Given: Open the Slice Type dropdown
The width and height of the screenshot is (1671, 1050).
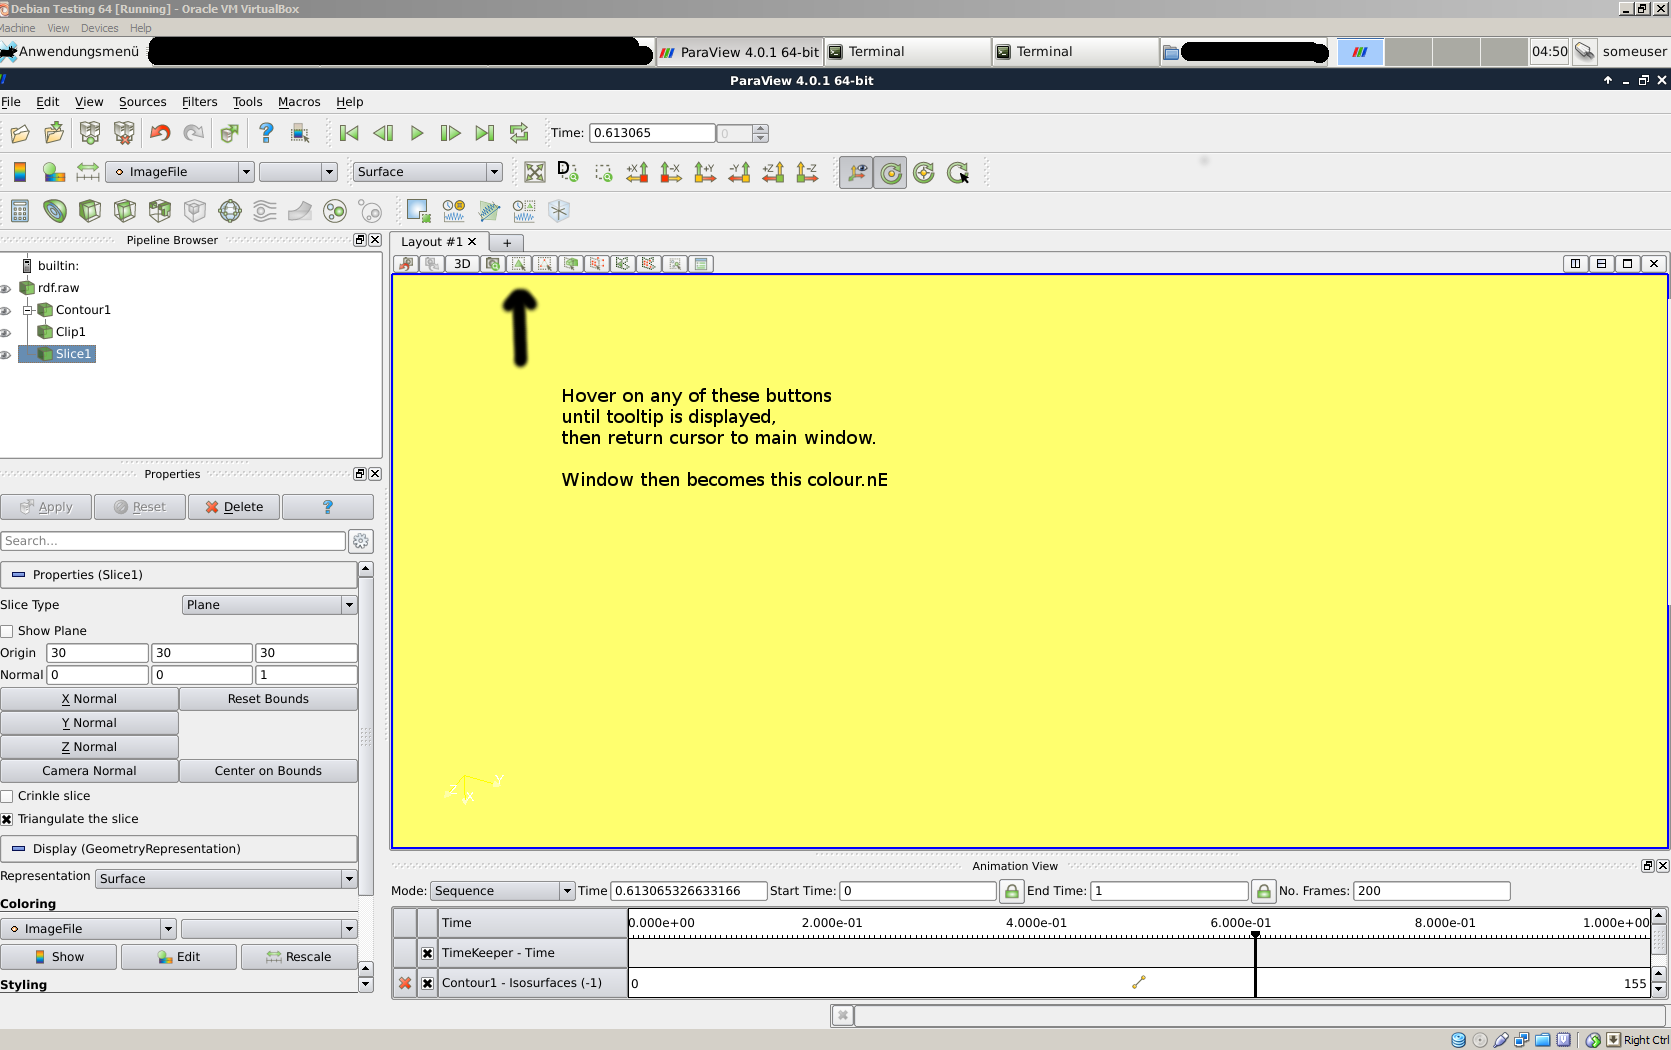Looking at the screenshot, I should pyautogui.click(x=270, y=605).
